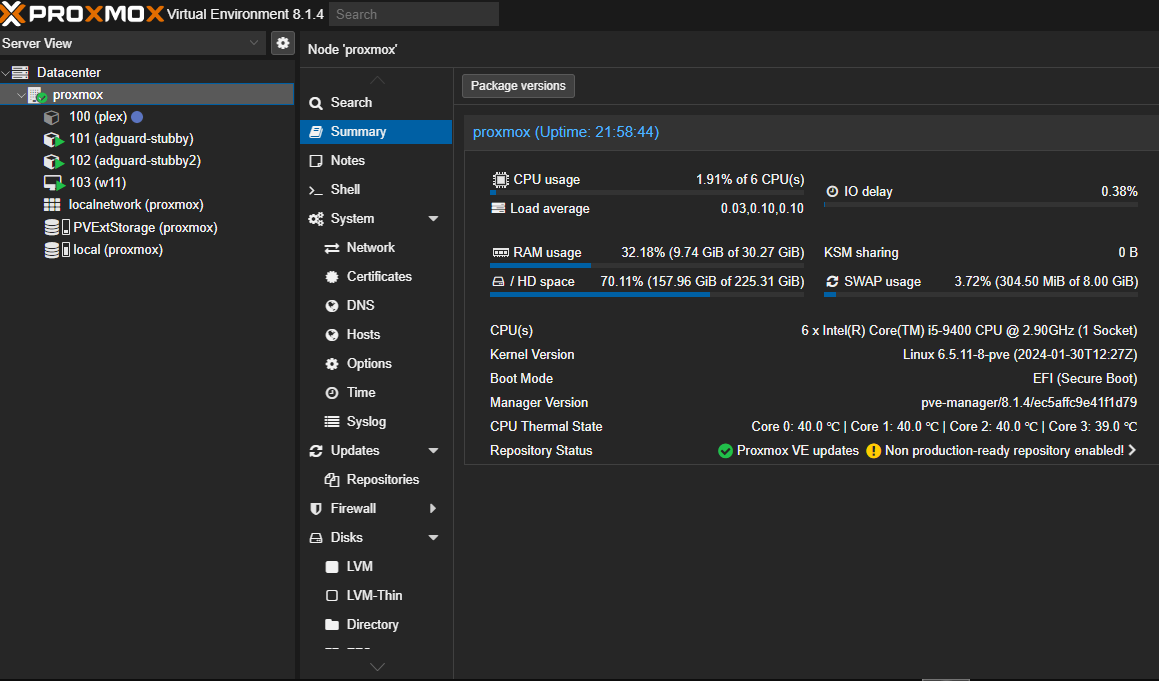Click the localnetwork grid icon
Screen dimensions: 1159x681
click(52, 205)
